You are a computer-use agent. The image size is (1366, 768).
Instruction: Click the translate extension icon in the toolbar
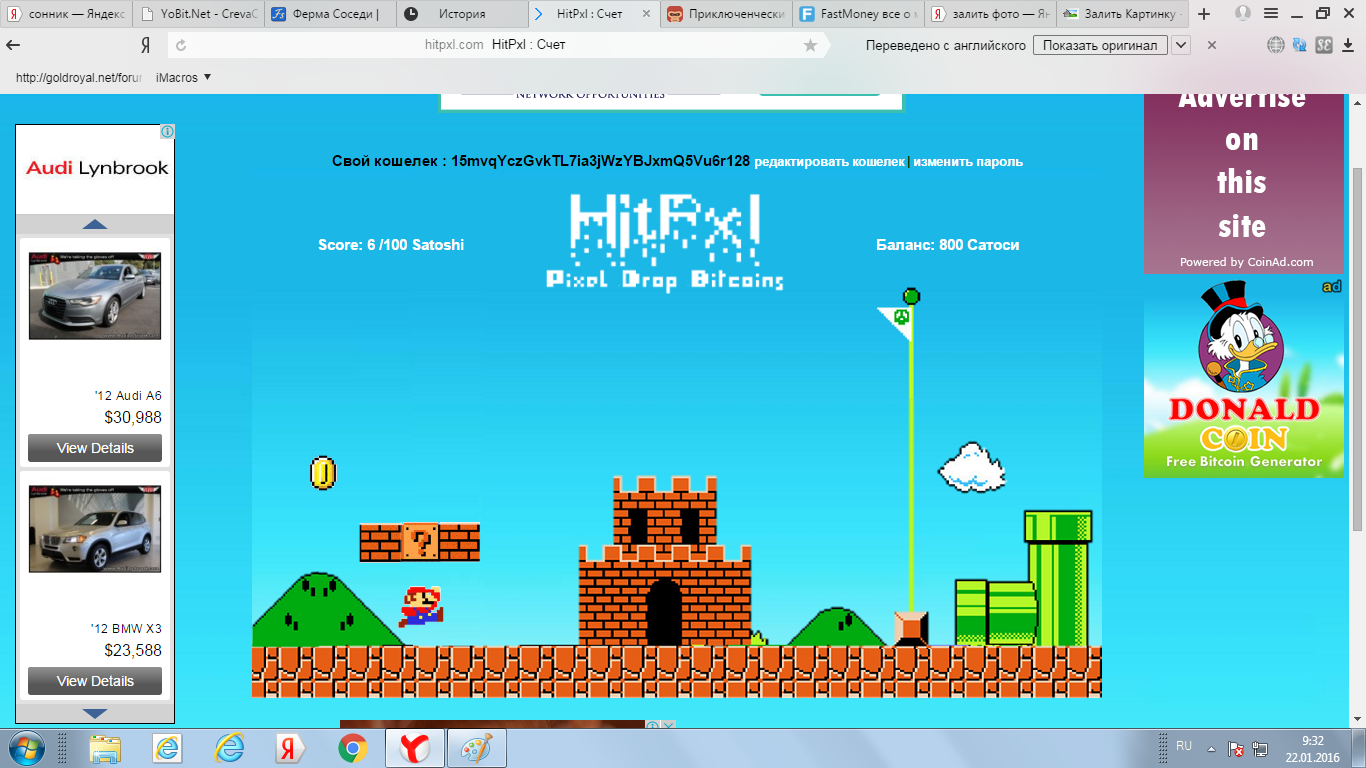pos(1300,45)
